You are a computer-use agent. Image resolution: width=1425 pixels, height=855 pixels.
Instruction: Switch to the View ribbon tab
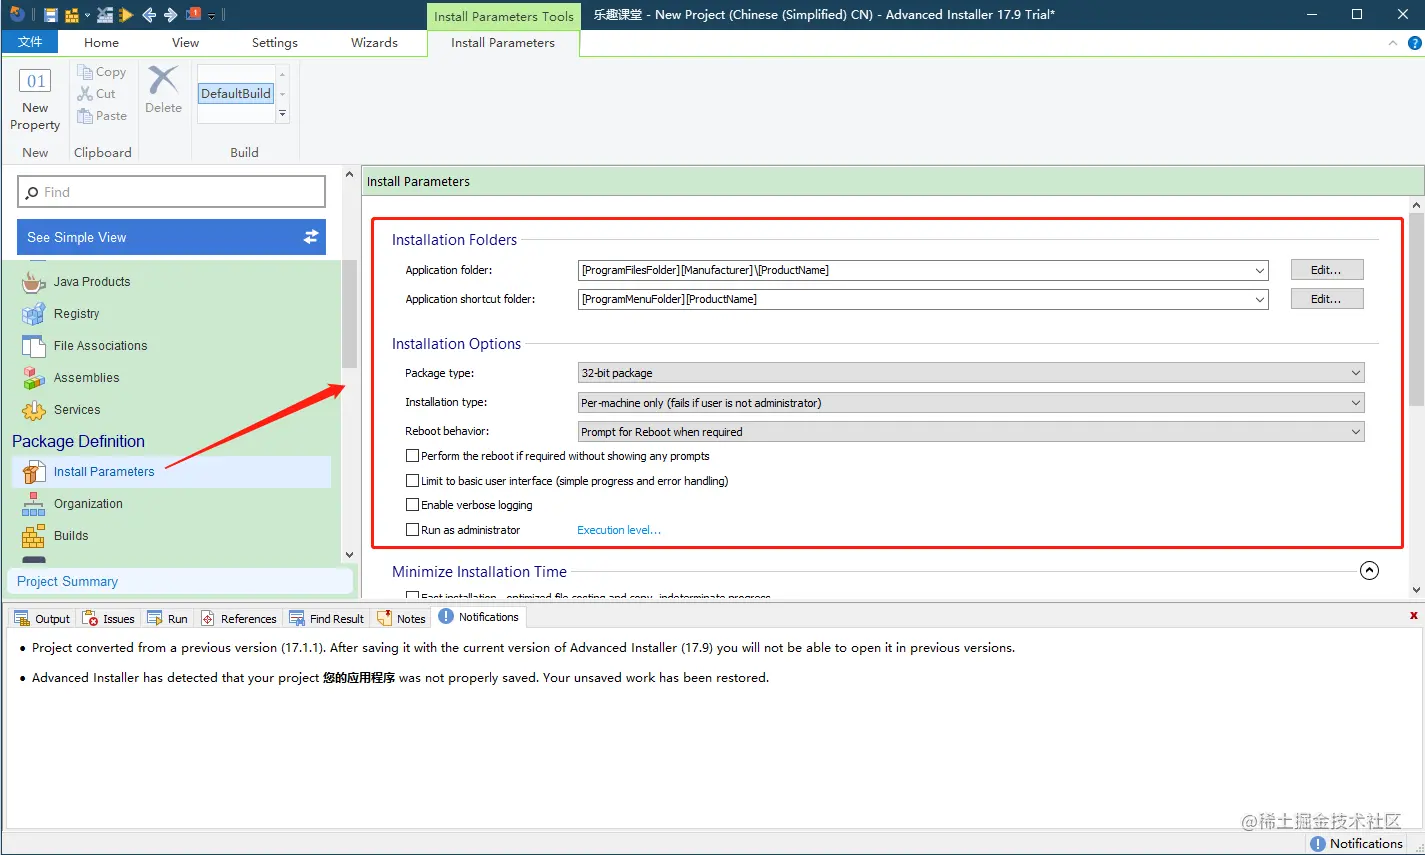point(185,43)
